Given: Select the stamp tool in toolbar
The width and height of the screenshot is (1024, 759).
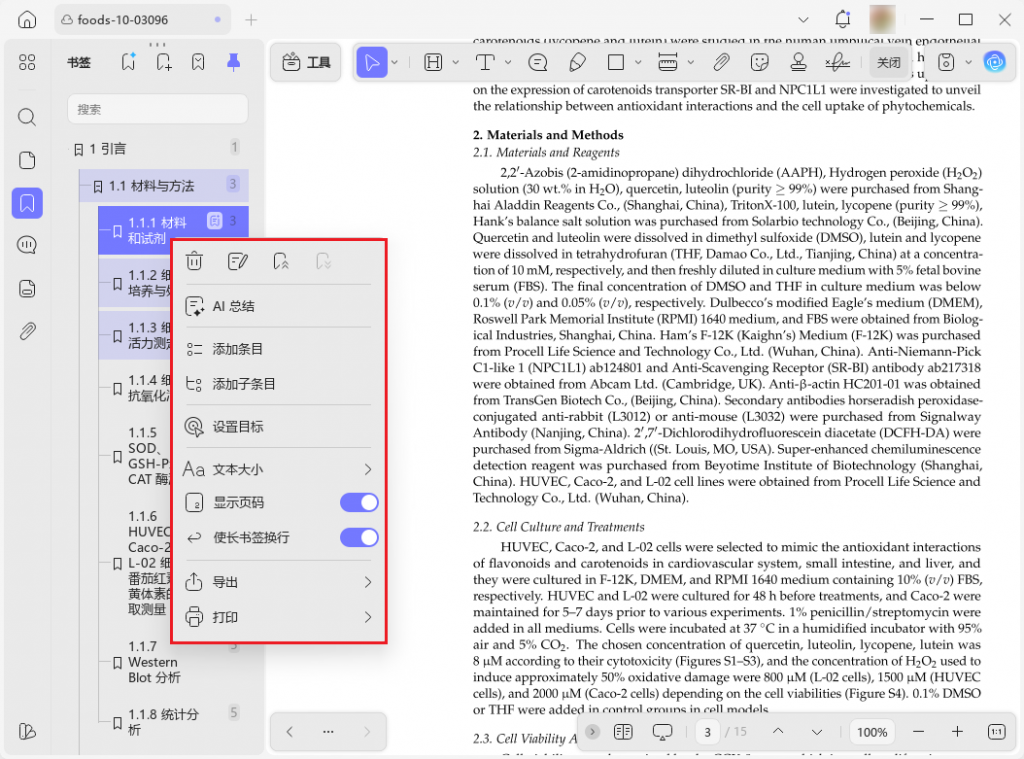Looking at the screenshot, I should click(798, 62).
